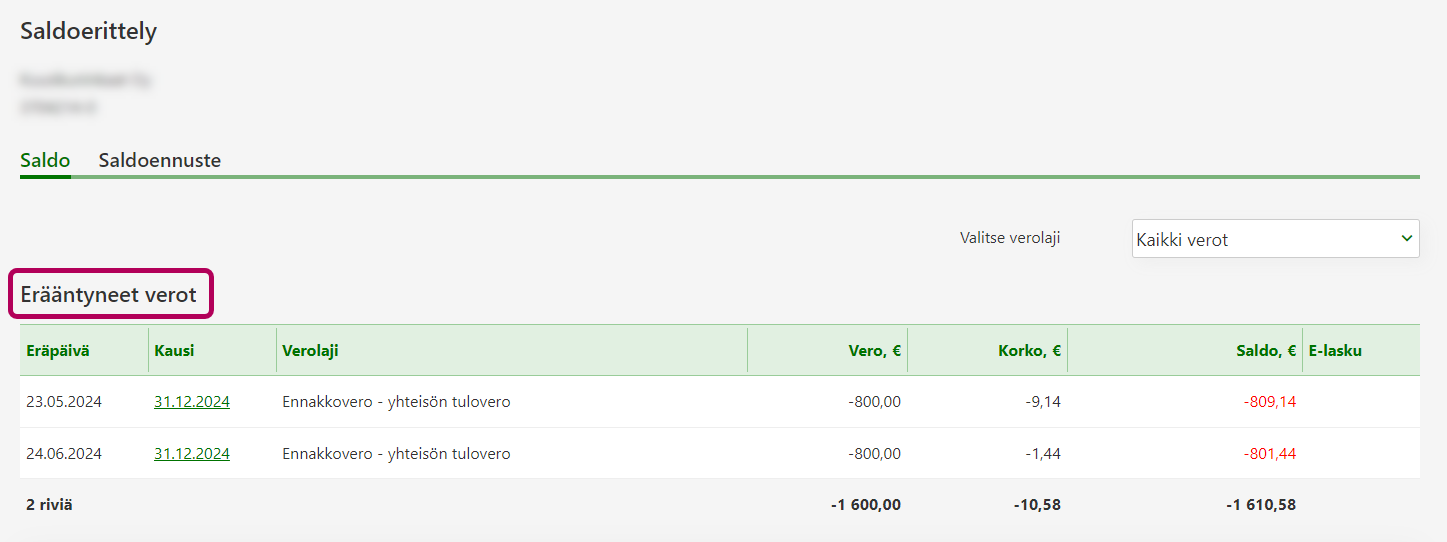Open Kausi link in the 23.05.2024 row
The width and height of the screenshot is (1447, 542).
[x=192, y=402]
